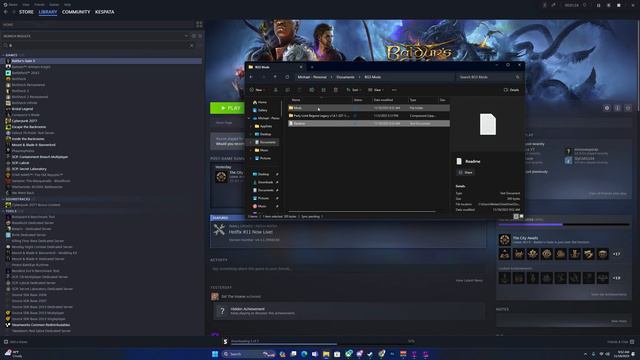Click the Cut icon in Explorer toolbar
The height and width of the screenshot is (360, 640).
[276, 90]
